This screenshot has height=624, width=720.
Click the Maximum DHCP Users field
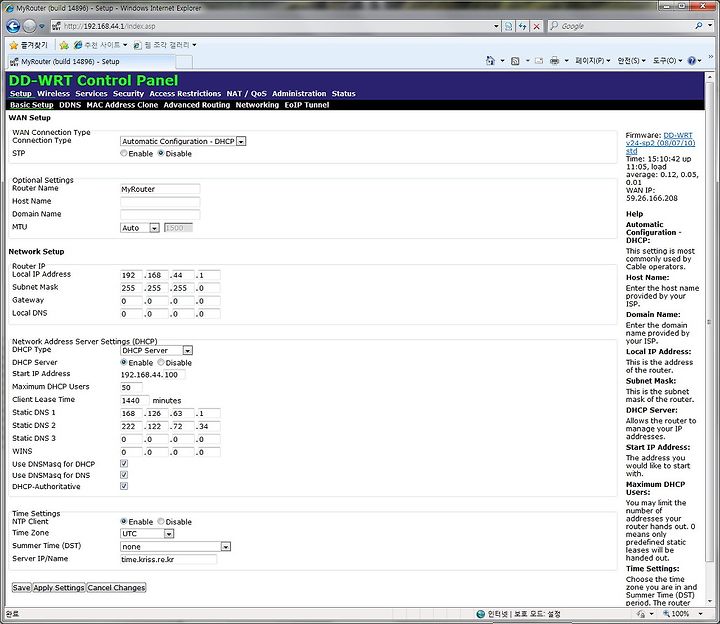[x=131, y=387]
